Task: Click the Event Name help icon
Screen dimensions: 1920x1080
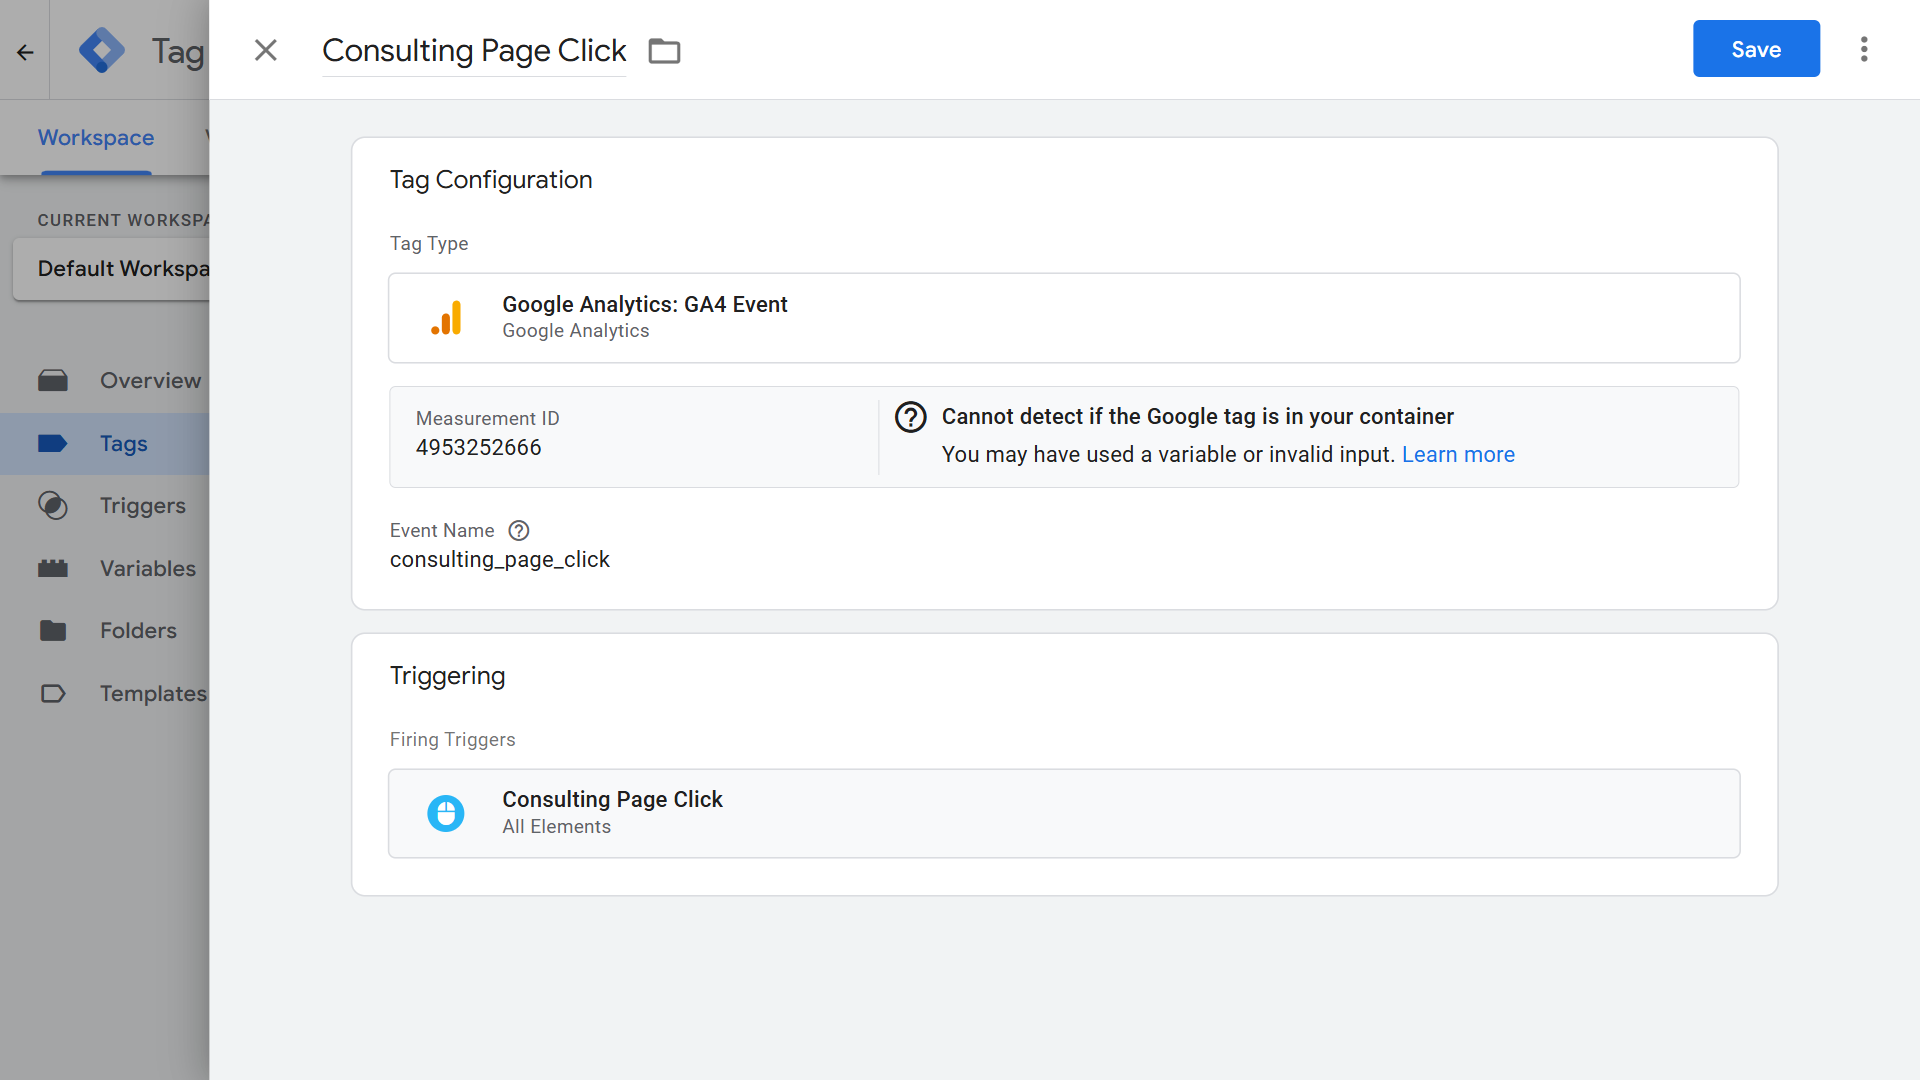Action: [x=519, y=531]
